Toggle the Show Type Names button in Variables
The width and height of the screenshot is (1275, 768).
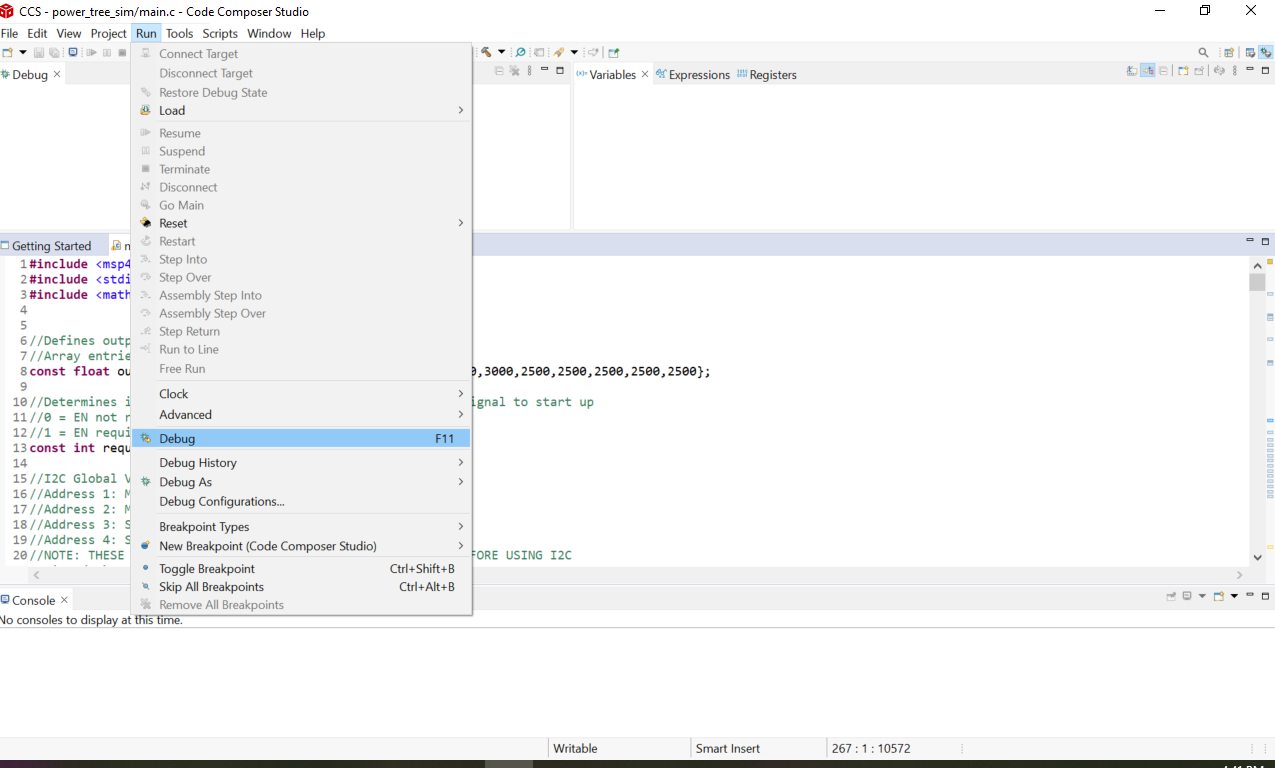(x=1132, y=71)
